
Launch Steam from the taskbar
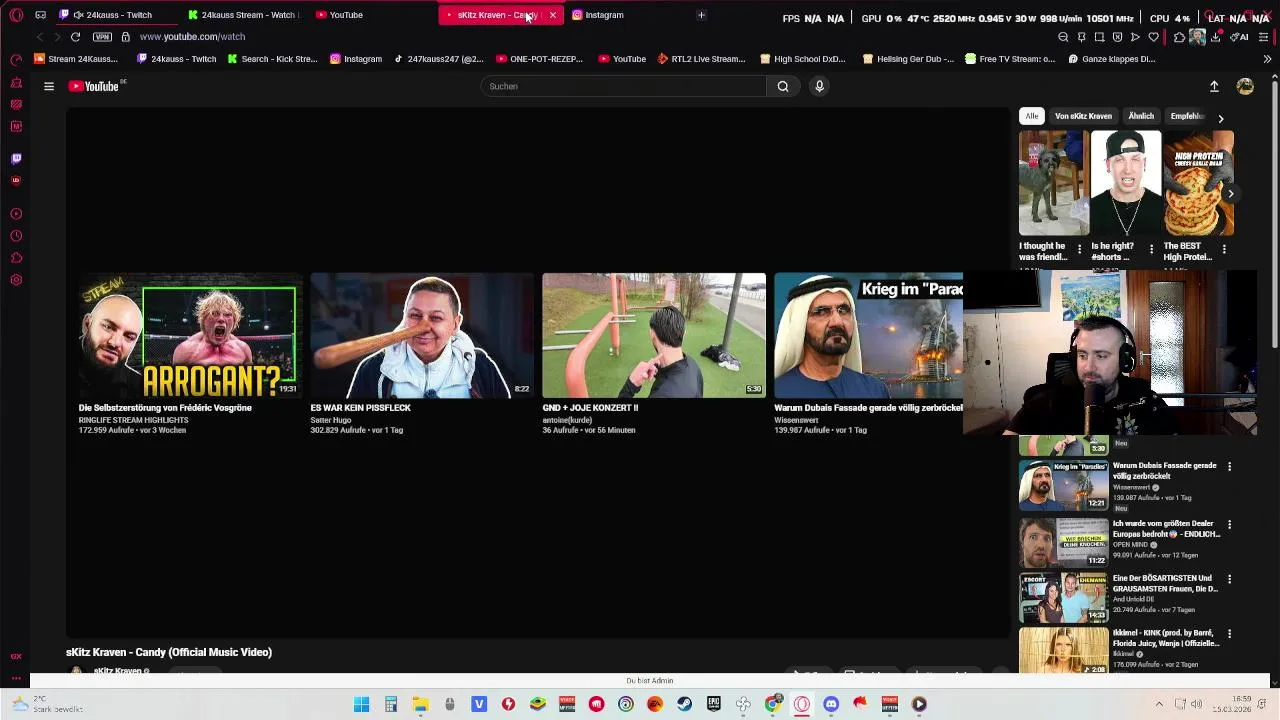point(684,705)
